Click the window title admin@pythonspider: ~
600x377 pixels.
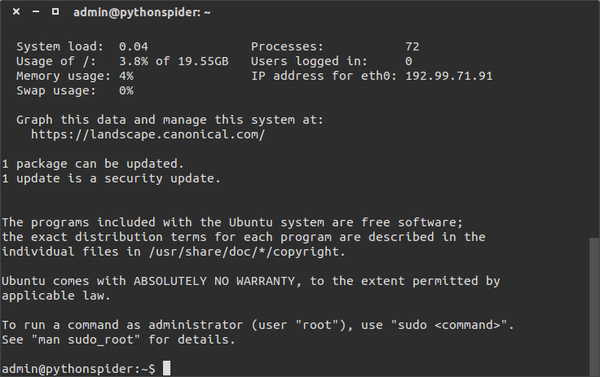pos(142,12)
